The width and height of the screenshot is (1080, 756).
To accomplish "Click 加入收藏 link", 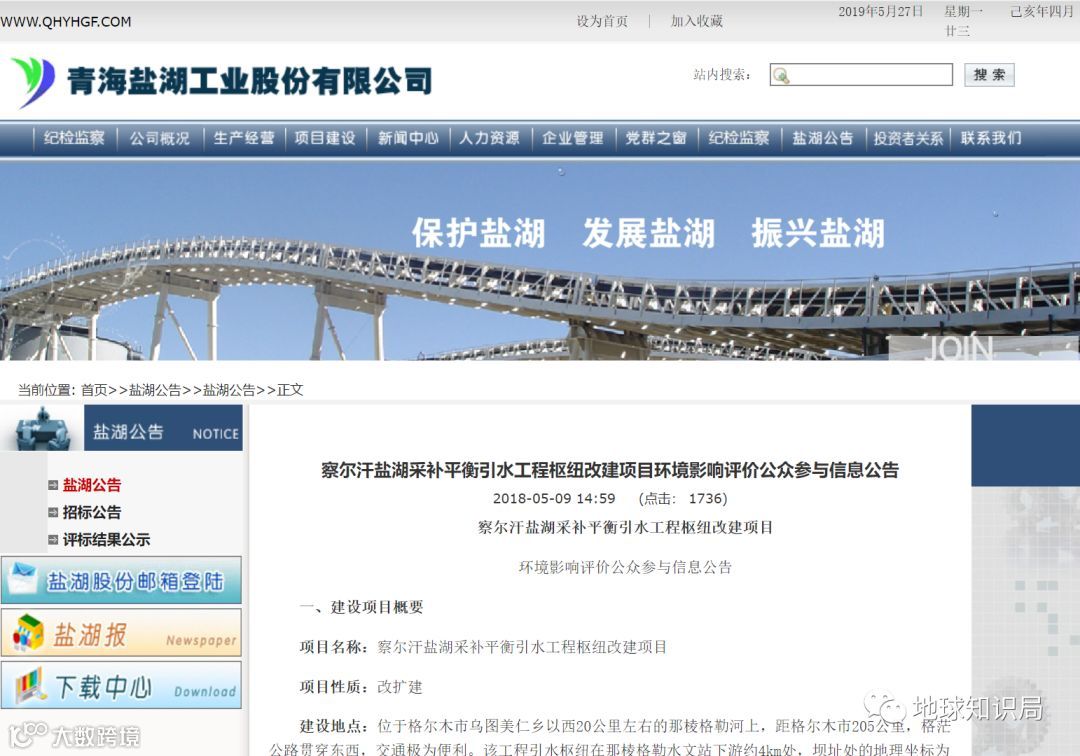I will [x=696, y=21].
